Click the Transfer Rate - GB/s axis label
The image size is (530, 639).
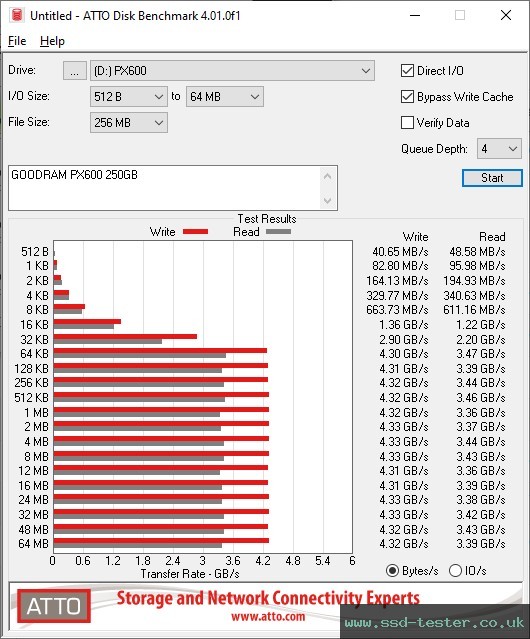coord(190,574)
